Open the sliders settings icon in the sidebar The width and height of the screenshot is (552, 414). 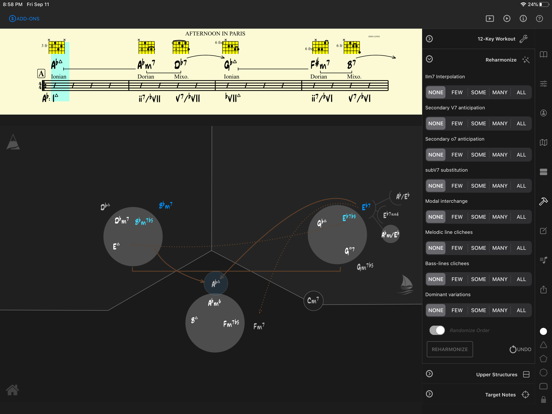coord(544,83)
